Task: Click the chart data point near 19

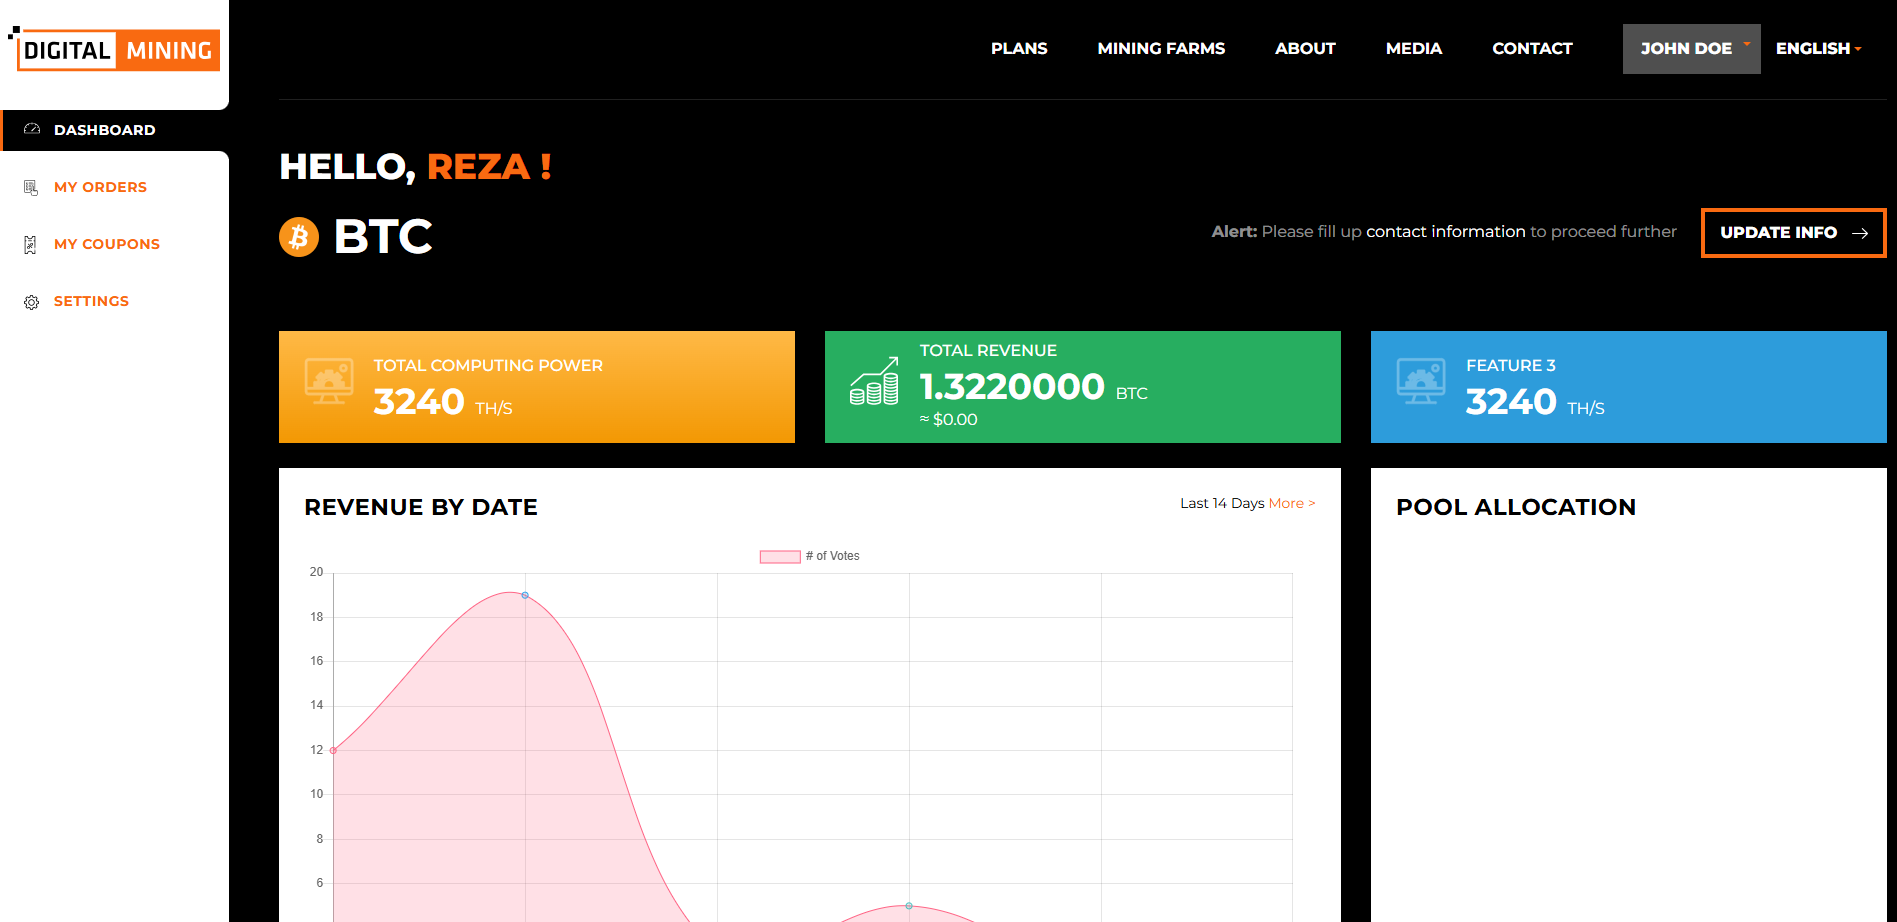Action: point(525,595)
